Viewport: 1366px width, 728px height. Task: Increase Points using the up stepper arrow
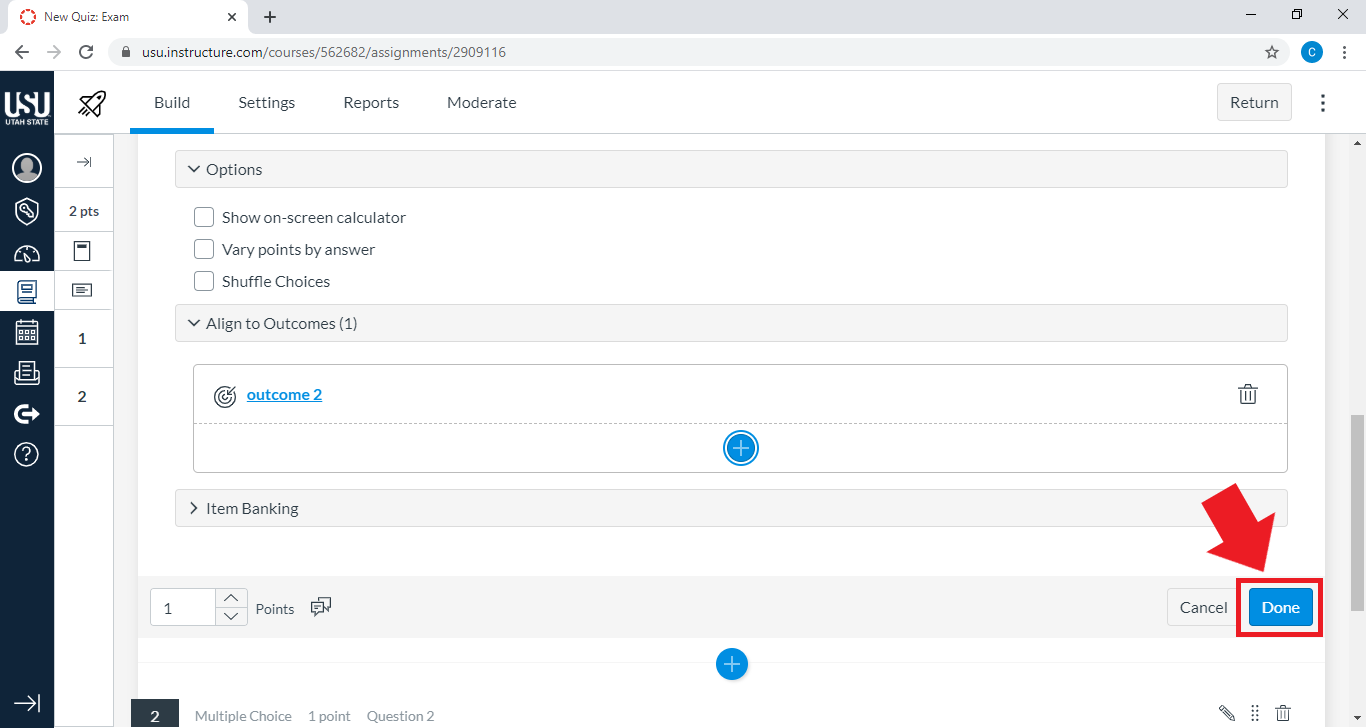[231, 599]
